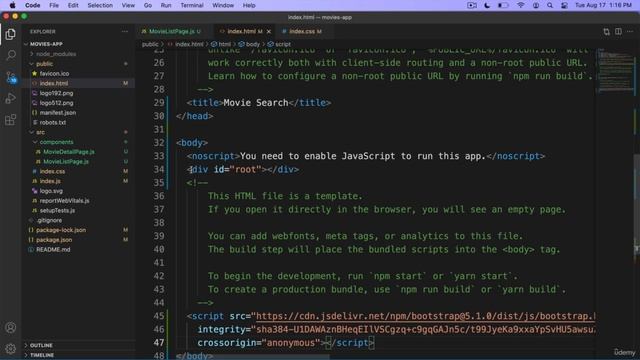Screen dimensions: 640x360
Task: Open setupTests.js file
Action: (x=57, y=211)
